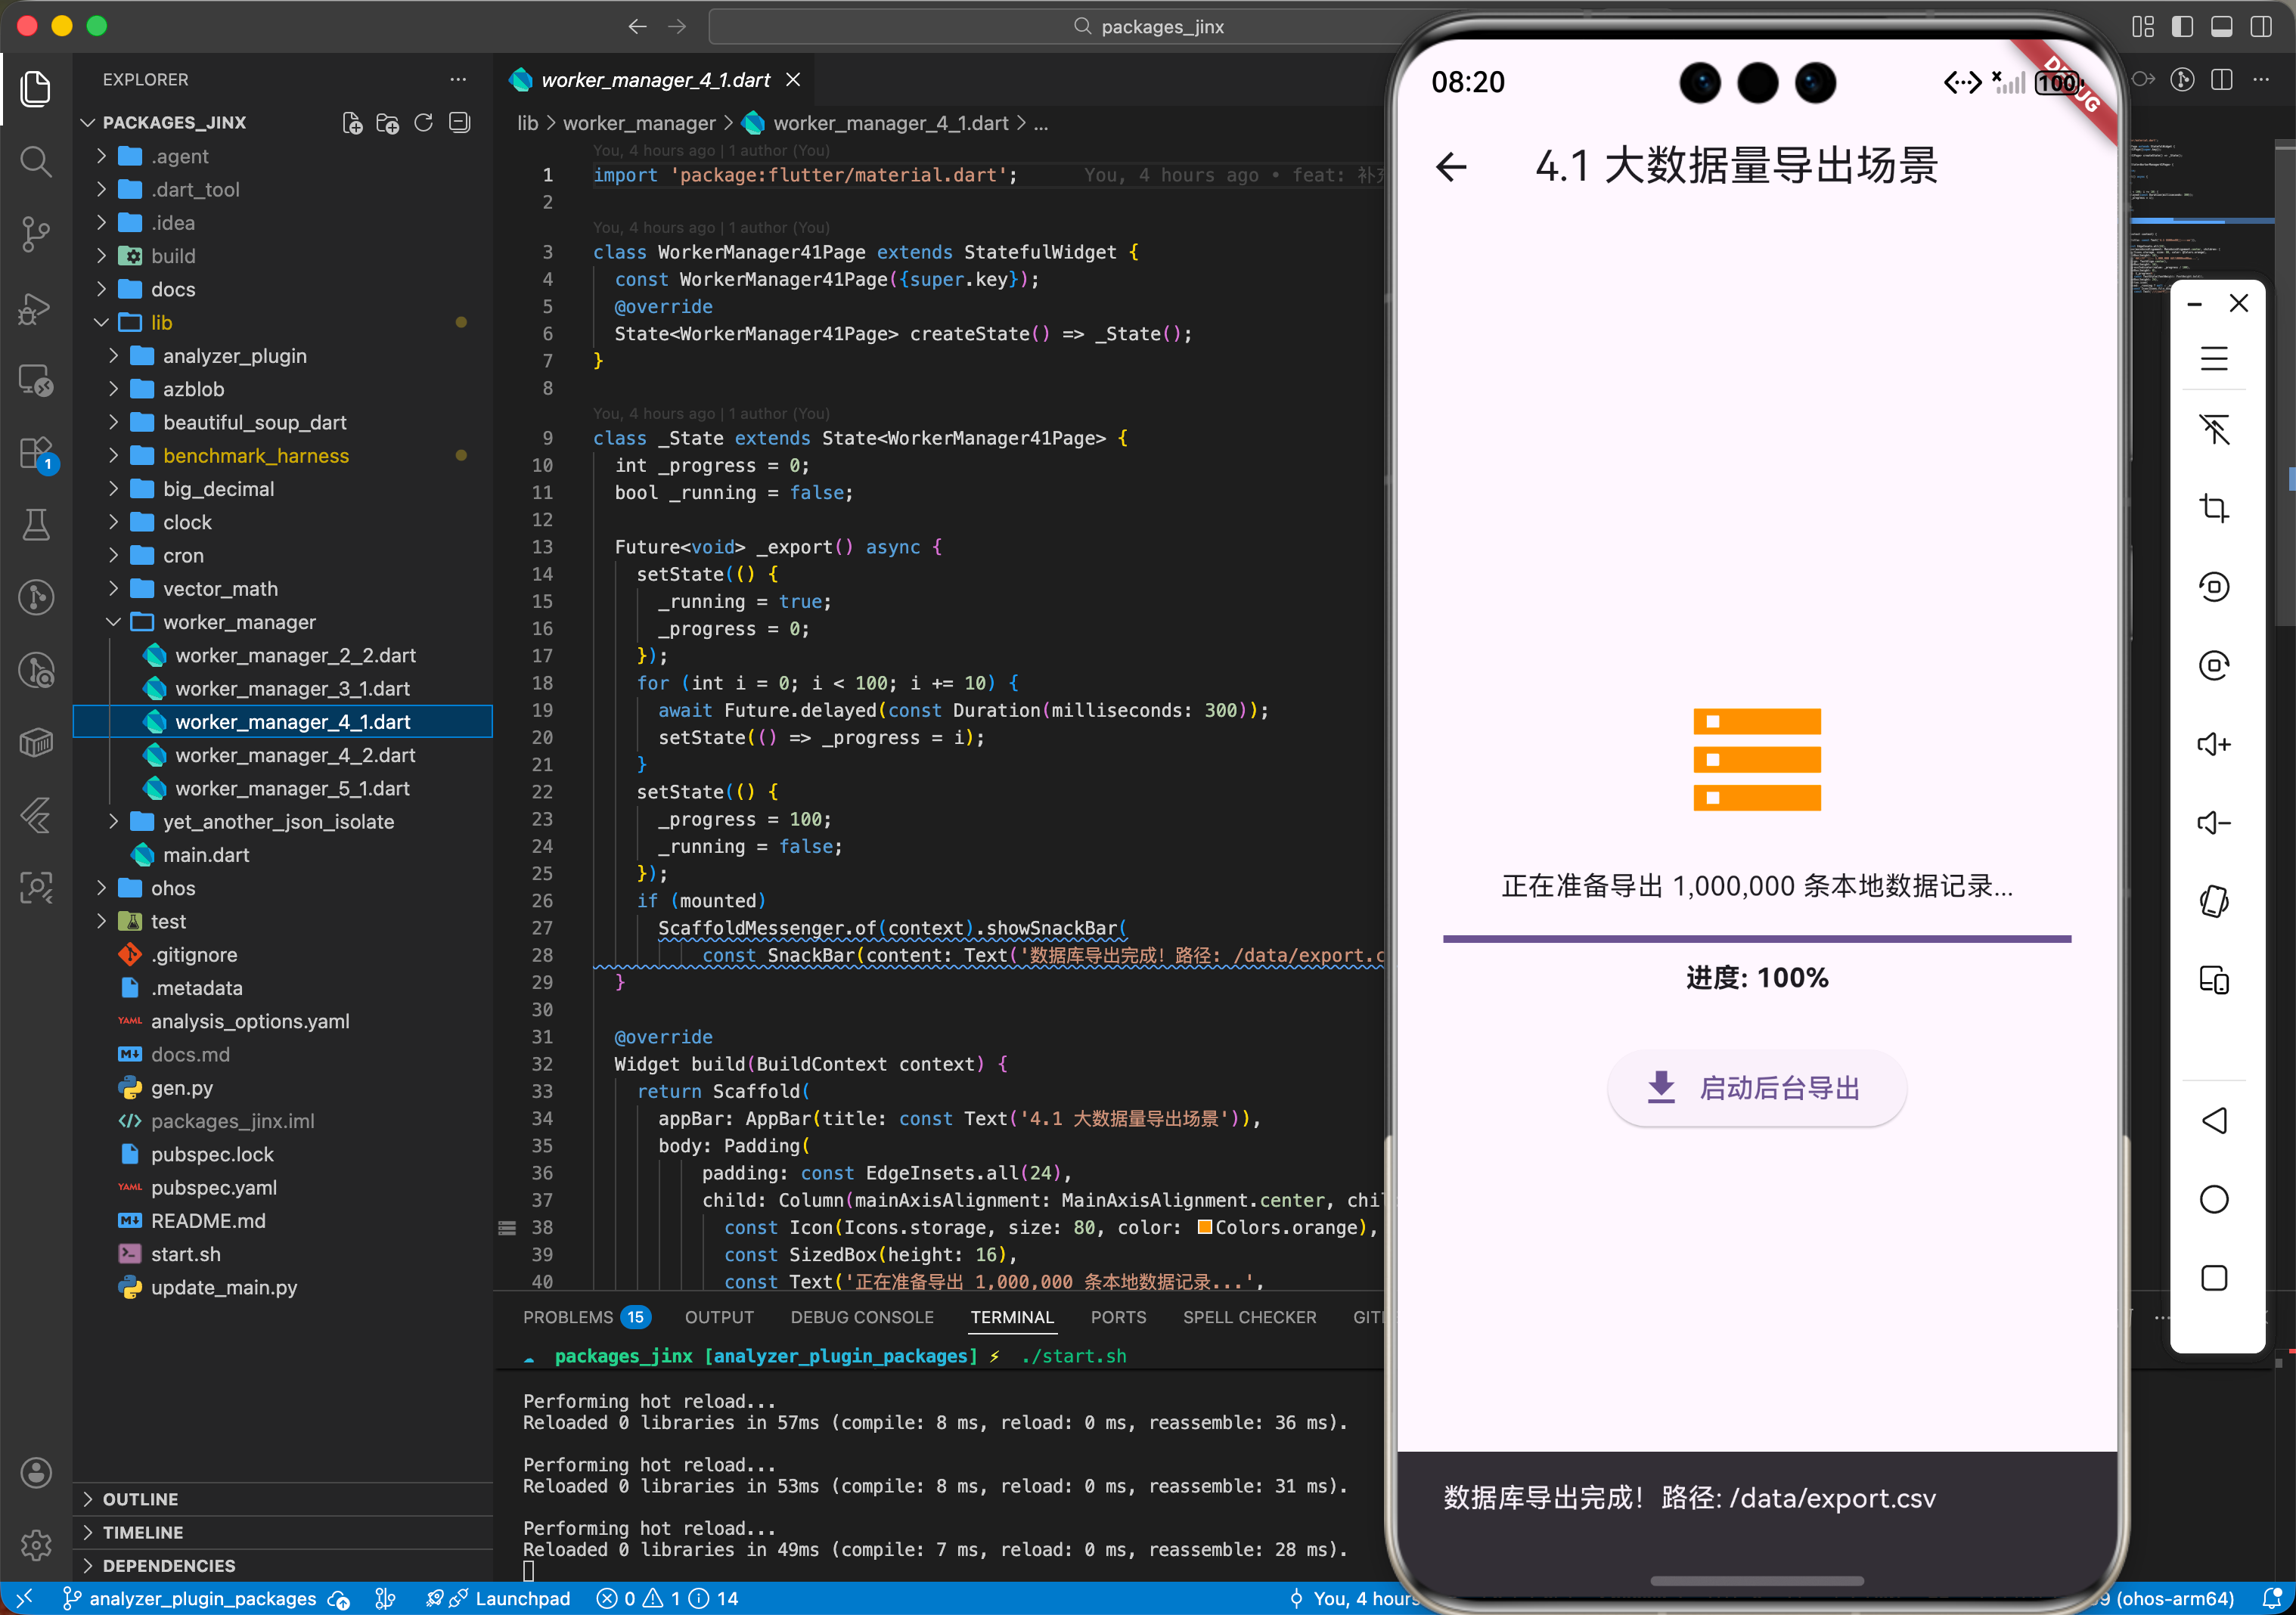Image resolution: width=2296 pixels, height=1615 pixels.
Task: Toggle the primary side bar layout icon
Action: [2182, 26]
